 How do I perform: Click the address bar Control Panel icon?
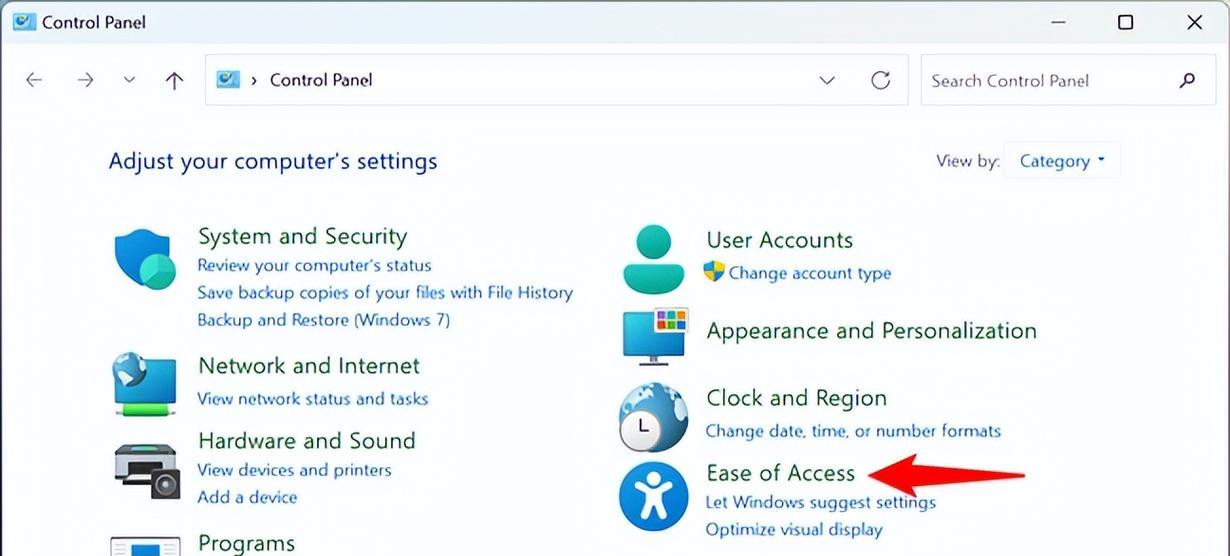click(229, 80)
